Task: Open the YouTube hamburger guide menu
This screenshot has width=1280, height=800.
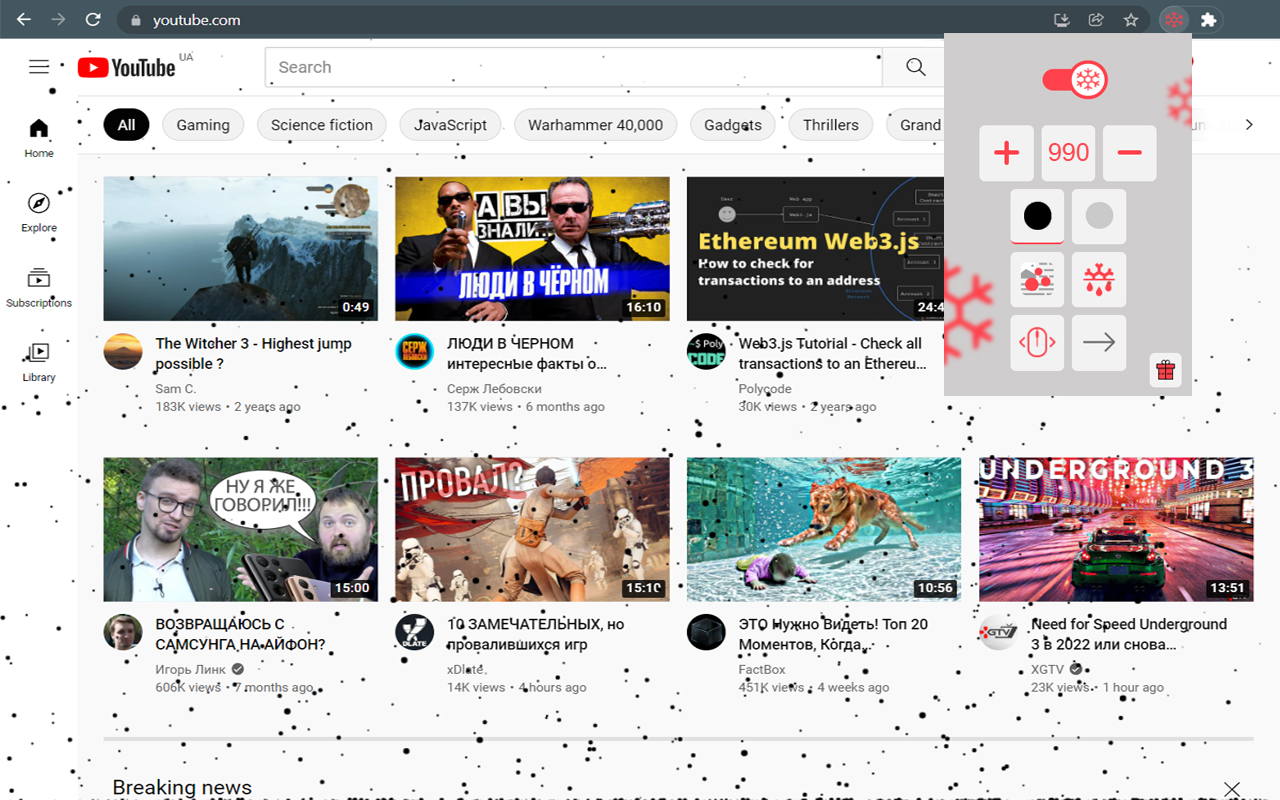Action: 39,67
